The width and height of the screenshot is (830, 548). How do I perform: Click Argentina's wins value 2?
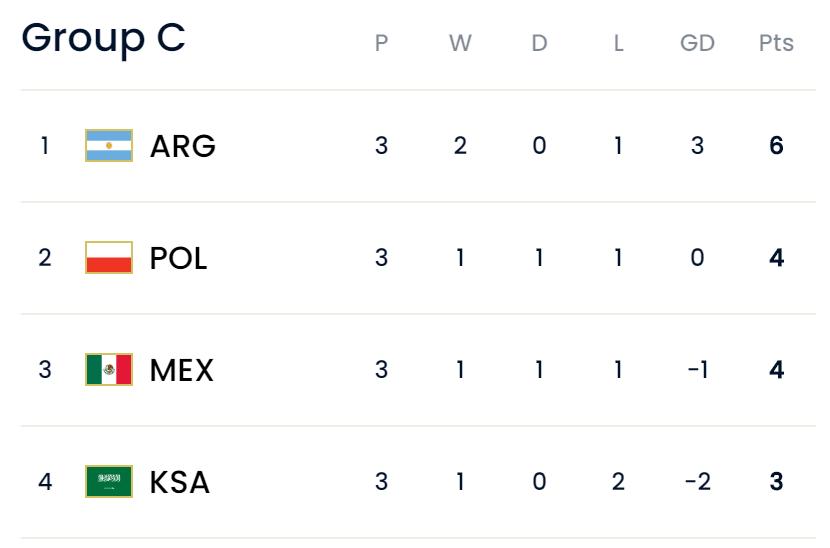click(x=460, y=146)
